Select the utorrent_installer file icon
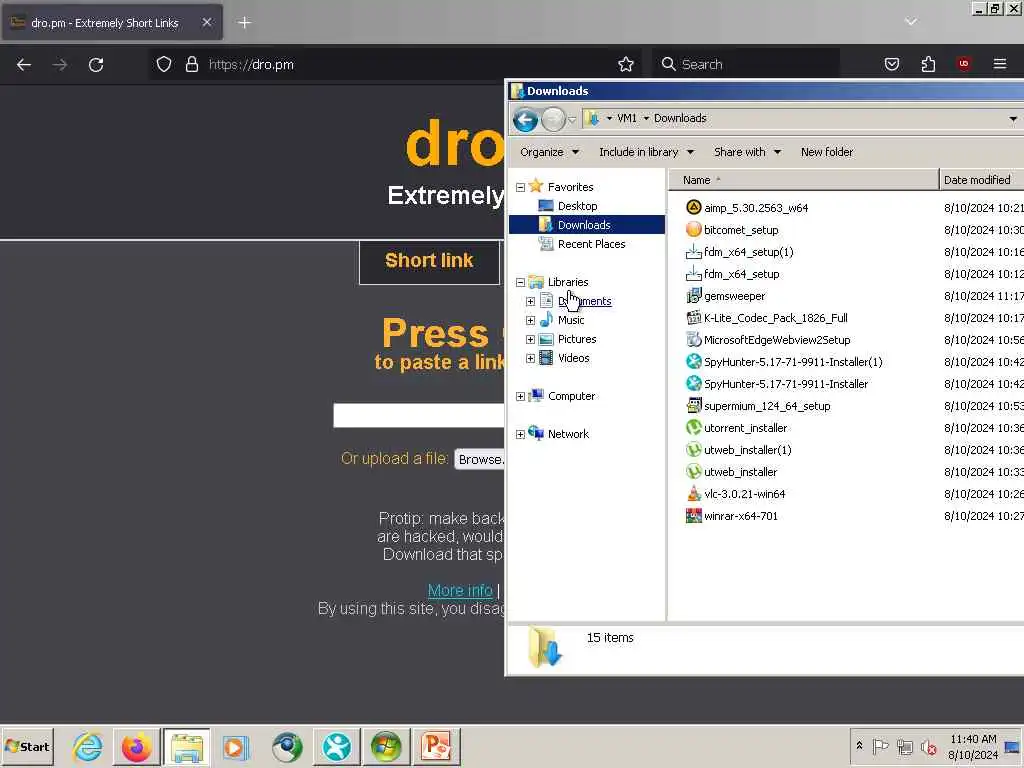 694,428
